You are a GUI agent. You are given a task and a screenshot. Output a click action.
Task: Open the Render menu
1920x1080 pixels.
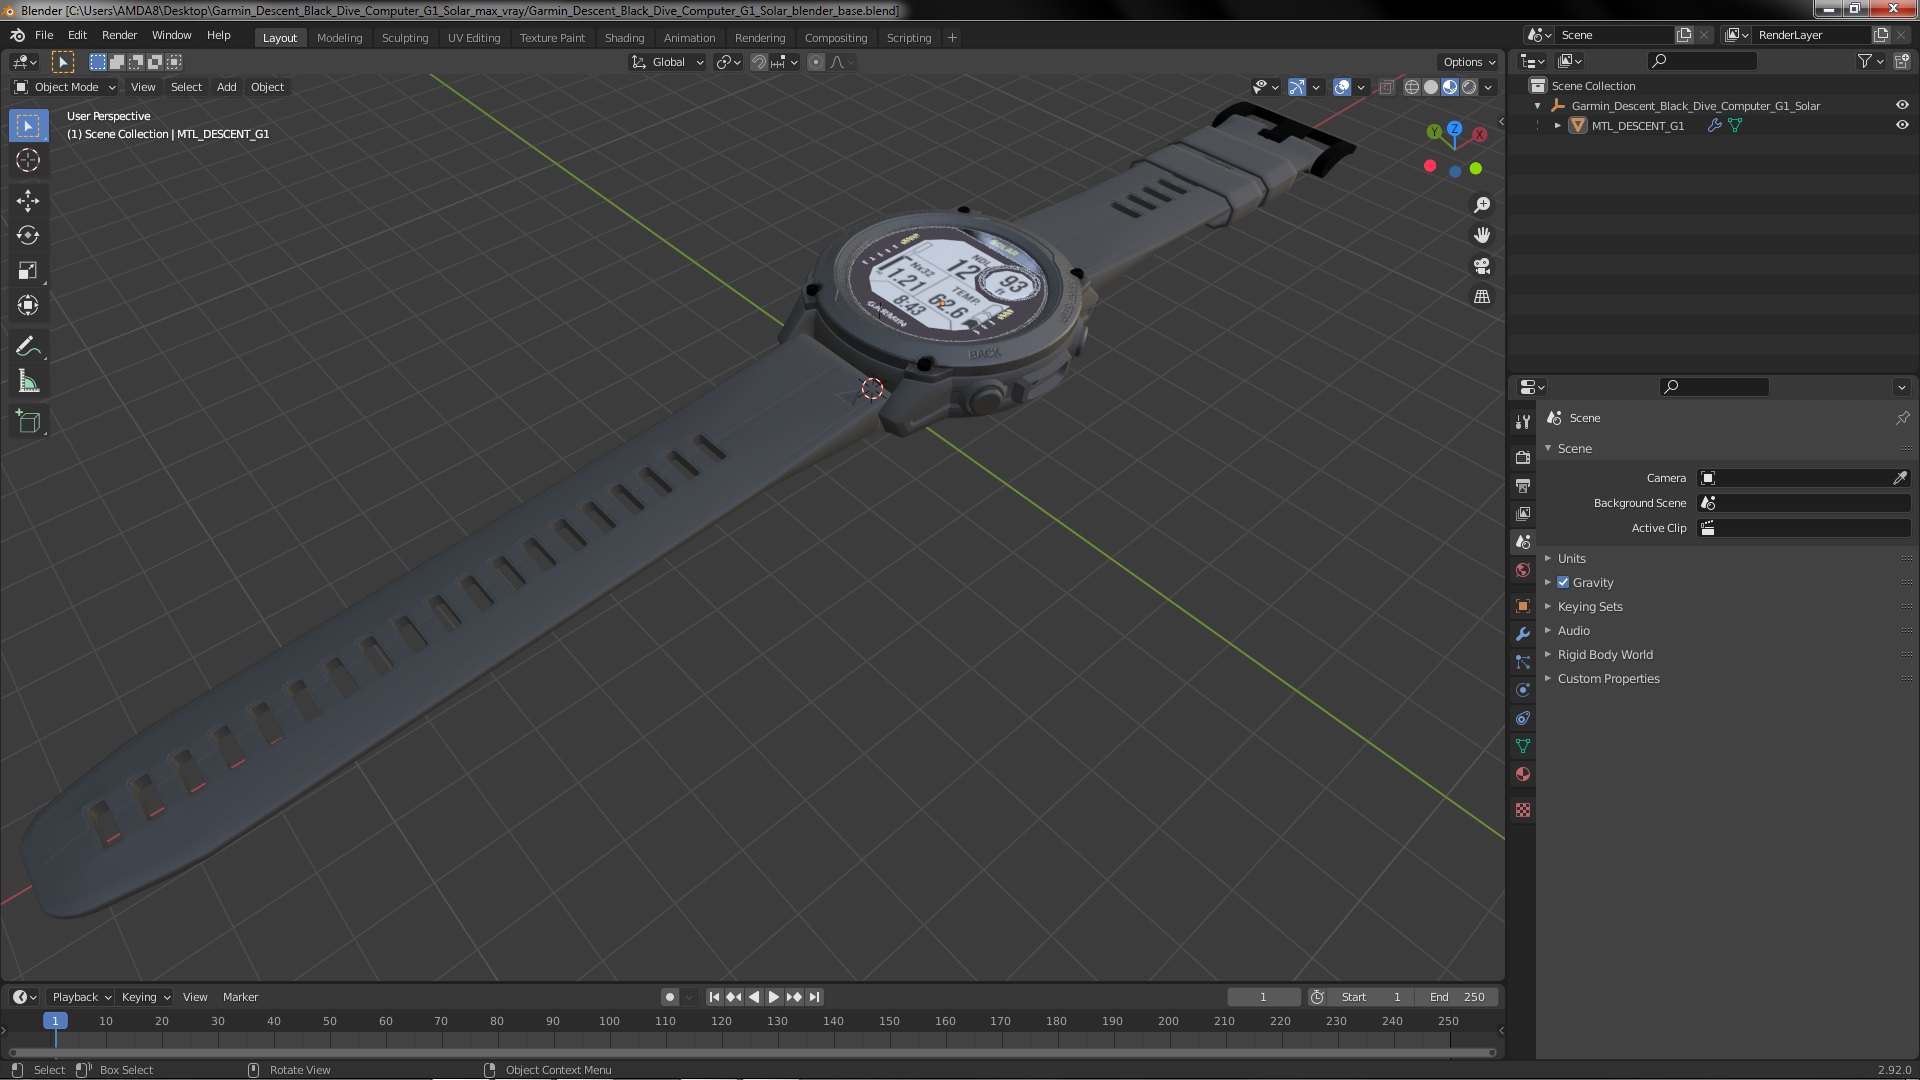pyautogui.click(x=119, y=35)
